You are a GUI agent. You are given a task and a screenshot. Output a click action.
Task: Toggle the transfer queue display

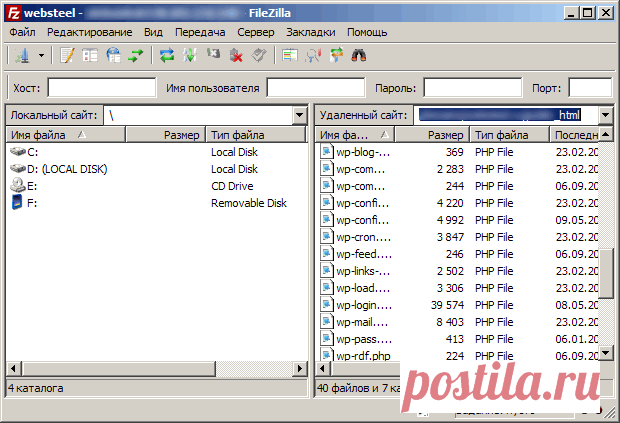[136, 55]
